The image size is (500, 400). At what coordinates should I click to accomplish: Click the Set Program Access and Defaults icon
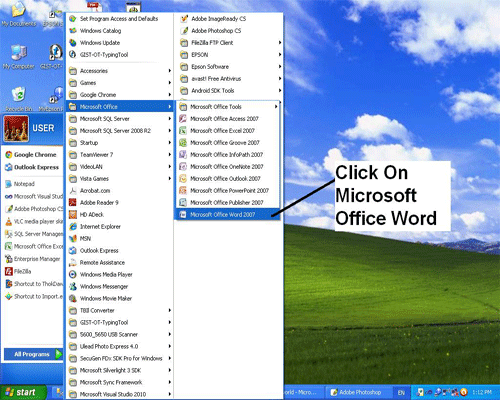pos(73,19)
